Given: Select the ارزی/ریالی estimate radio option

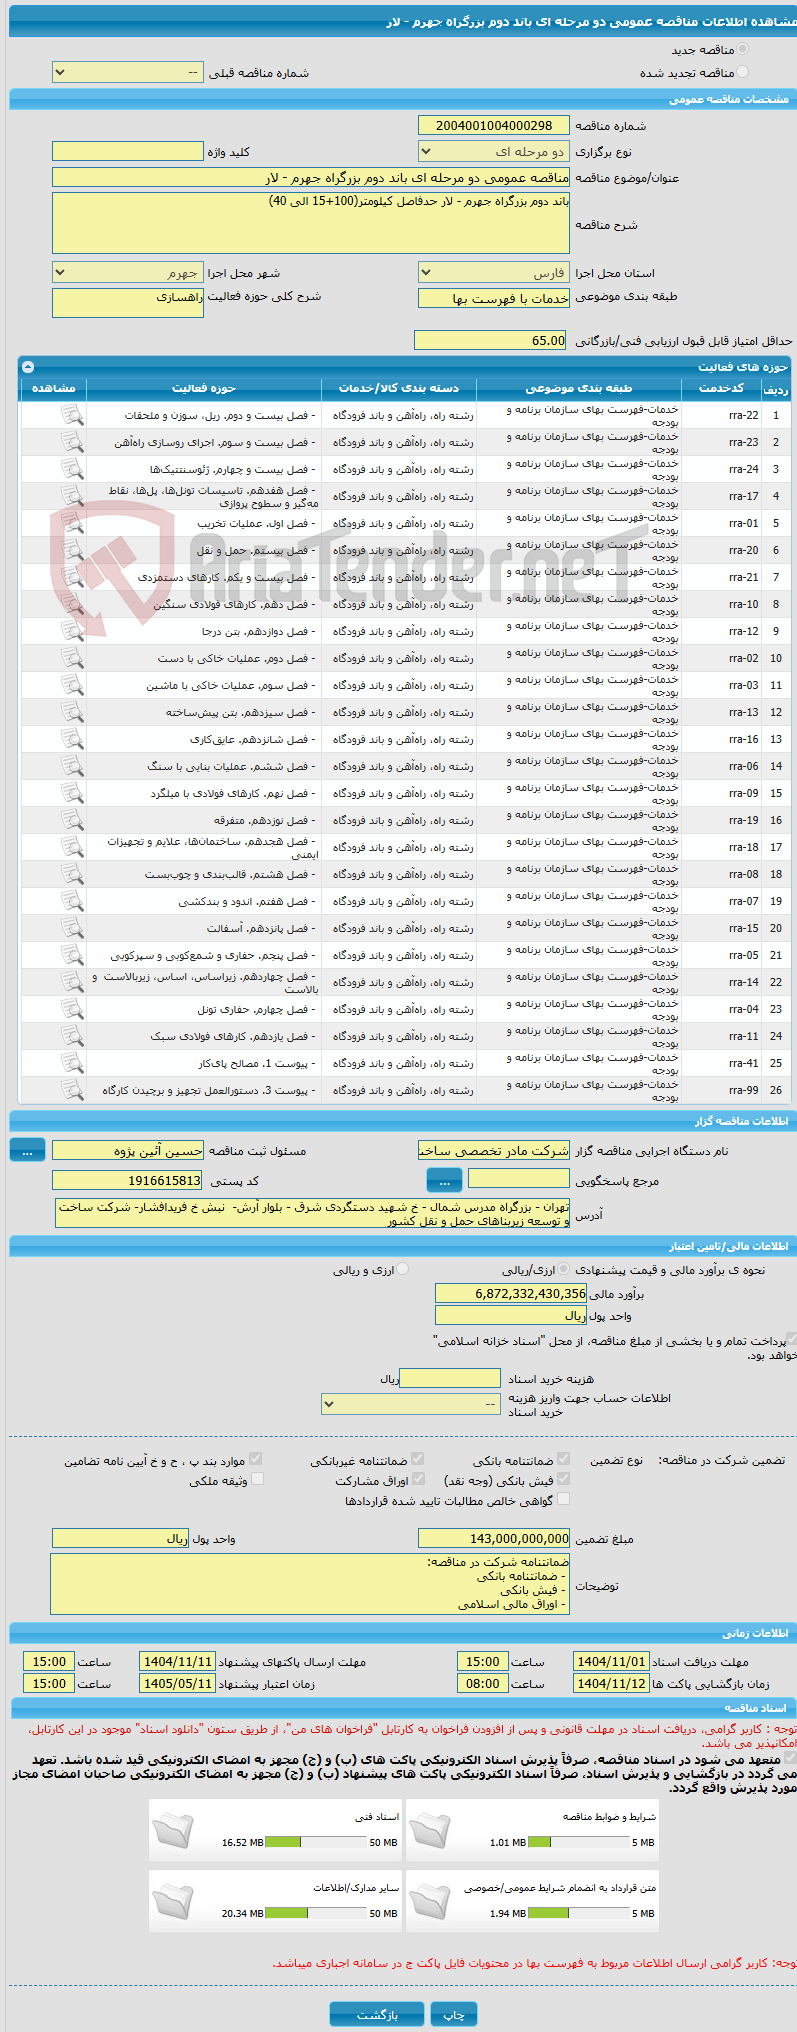Looking at the screenshot, I should tap(564, 1269).
